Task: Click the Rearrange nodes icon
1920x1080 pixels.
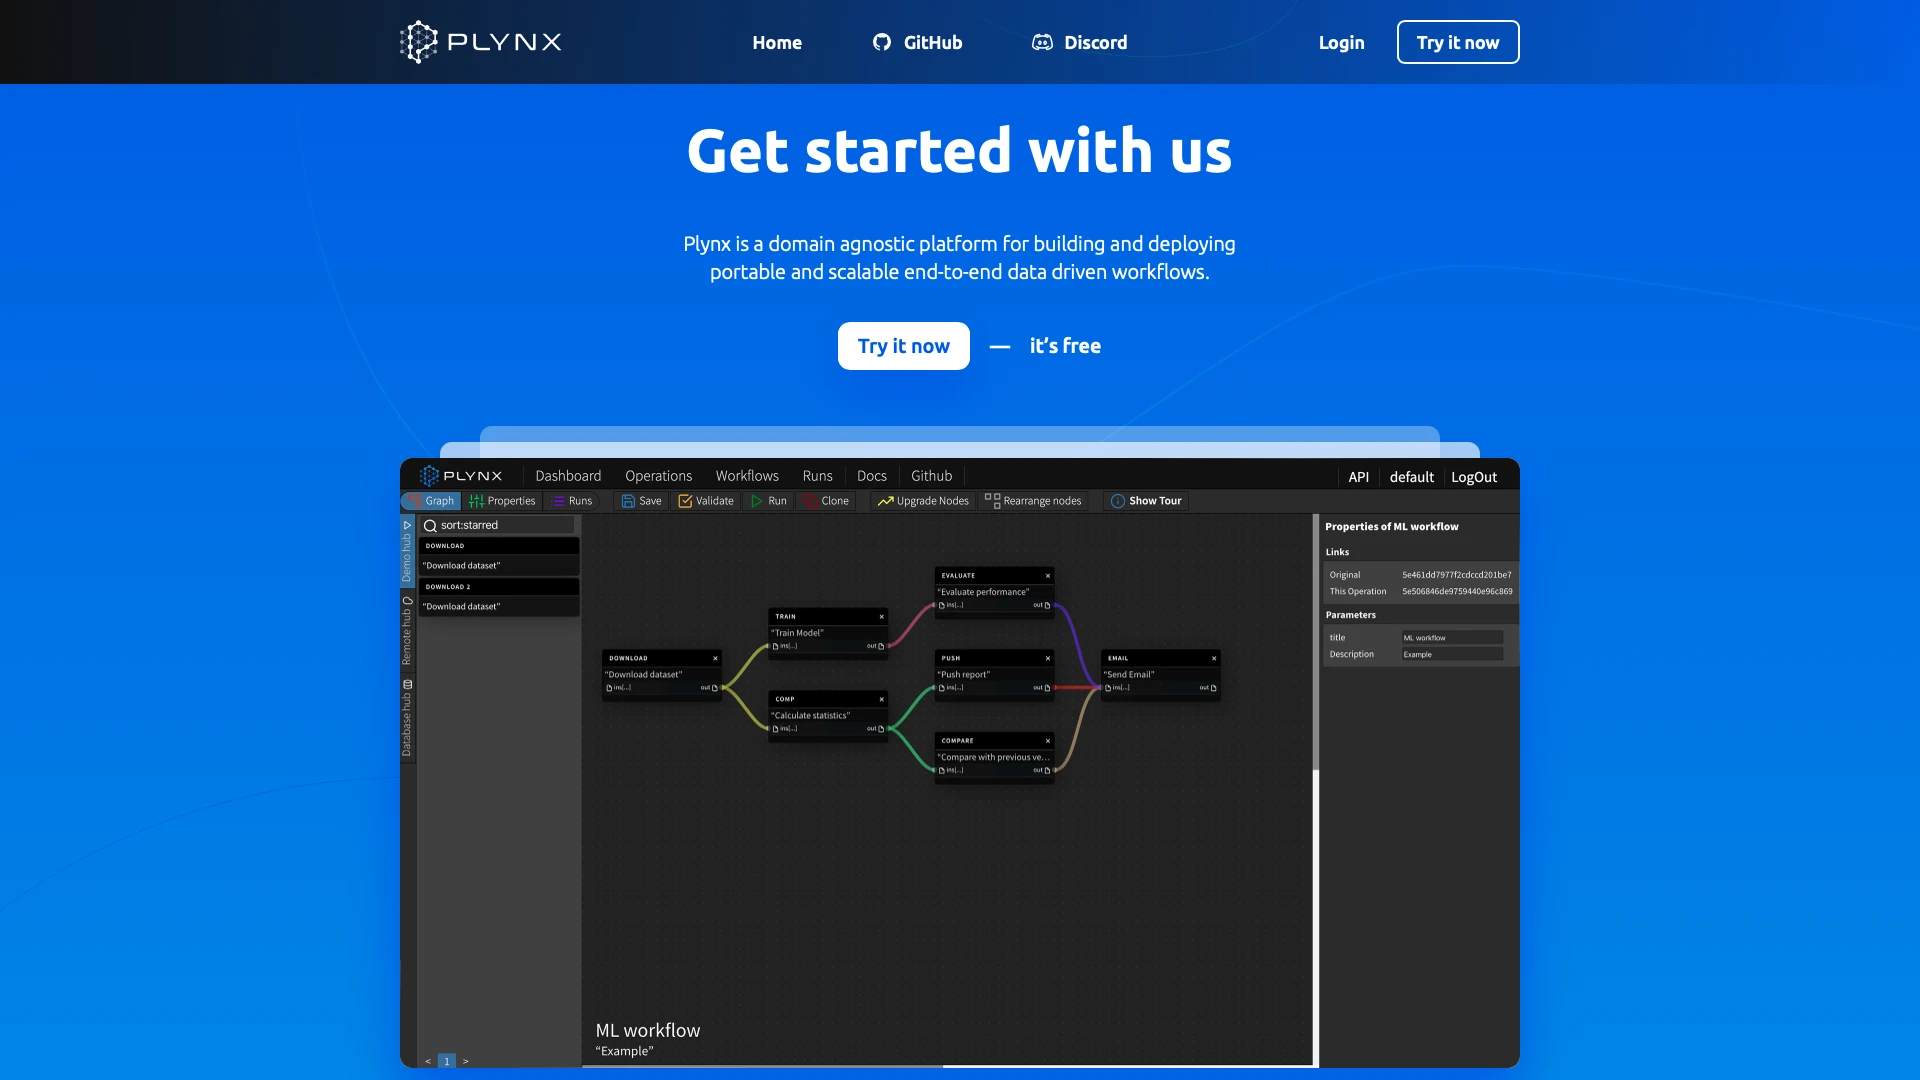Action: pos(992,500)
